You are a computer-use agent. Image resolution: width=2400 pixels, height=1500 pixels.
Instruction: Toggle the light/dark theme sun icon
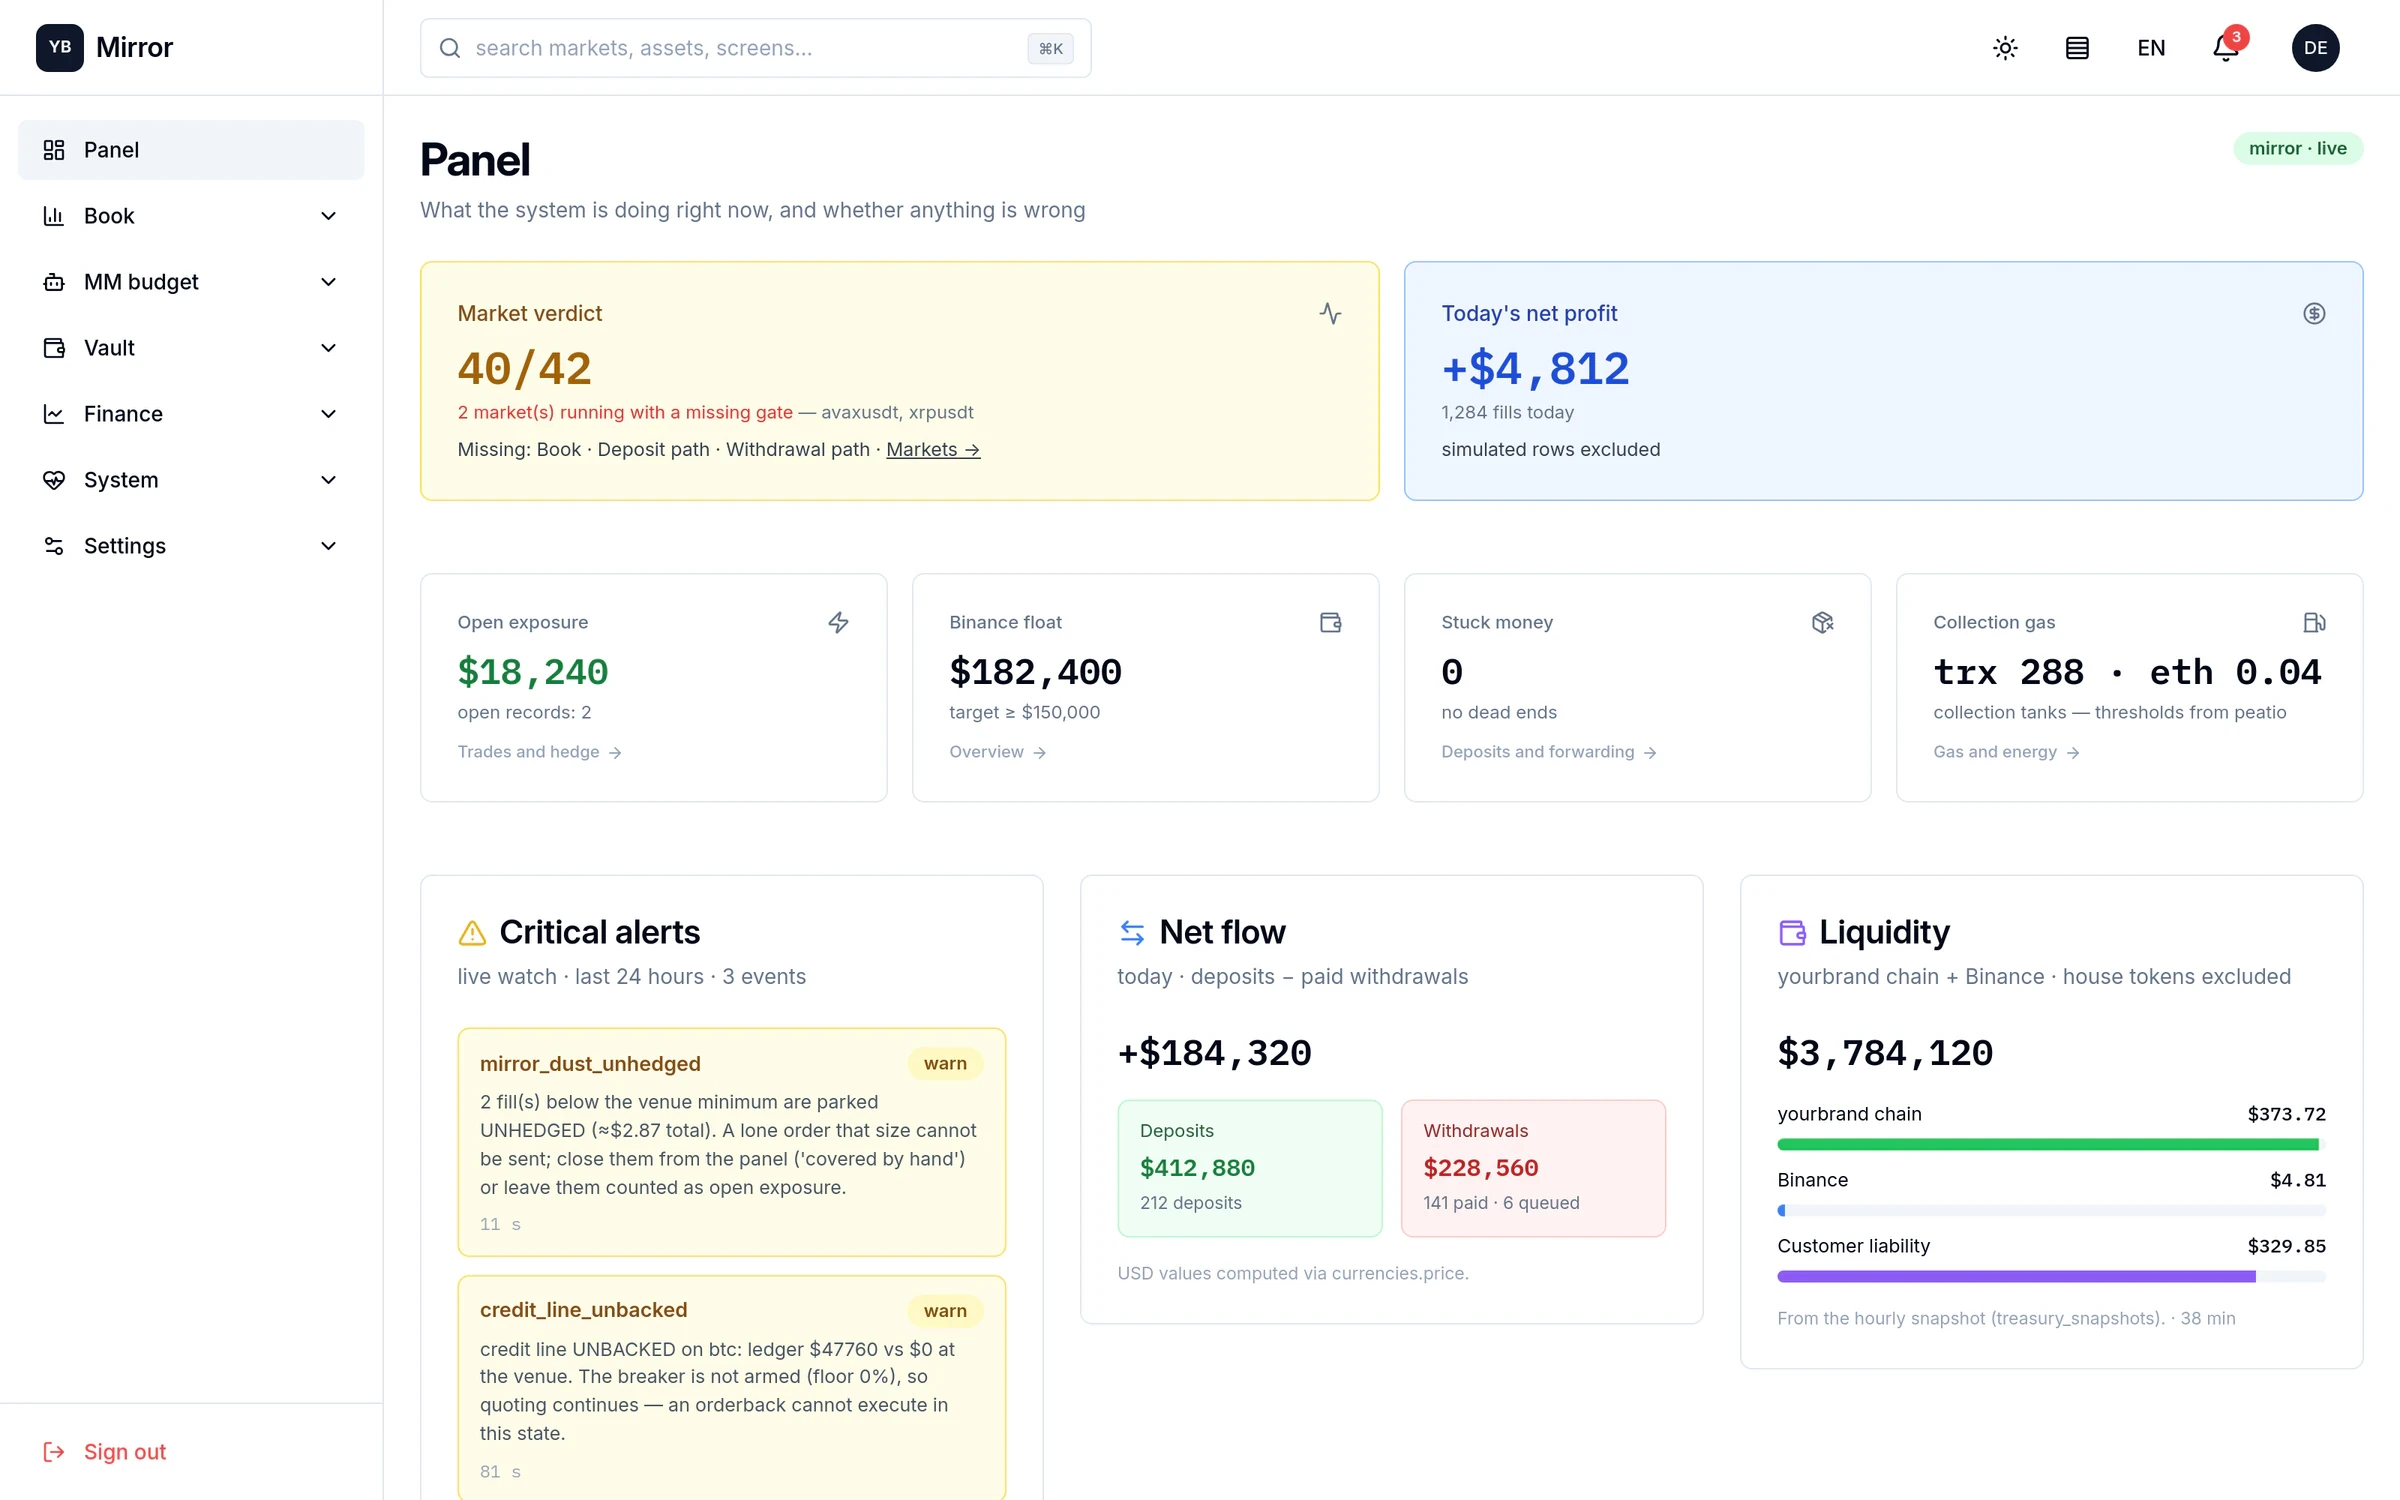2005,48
